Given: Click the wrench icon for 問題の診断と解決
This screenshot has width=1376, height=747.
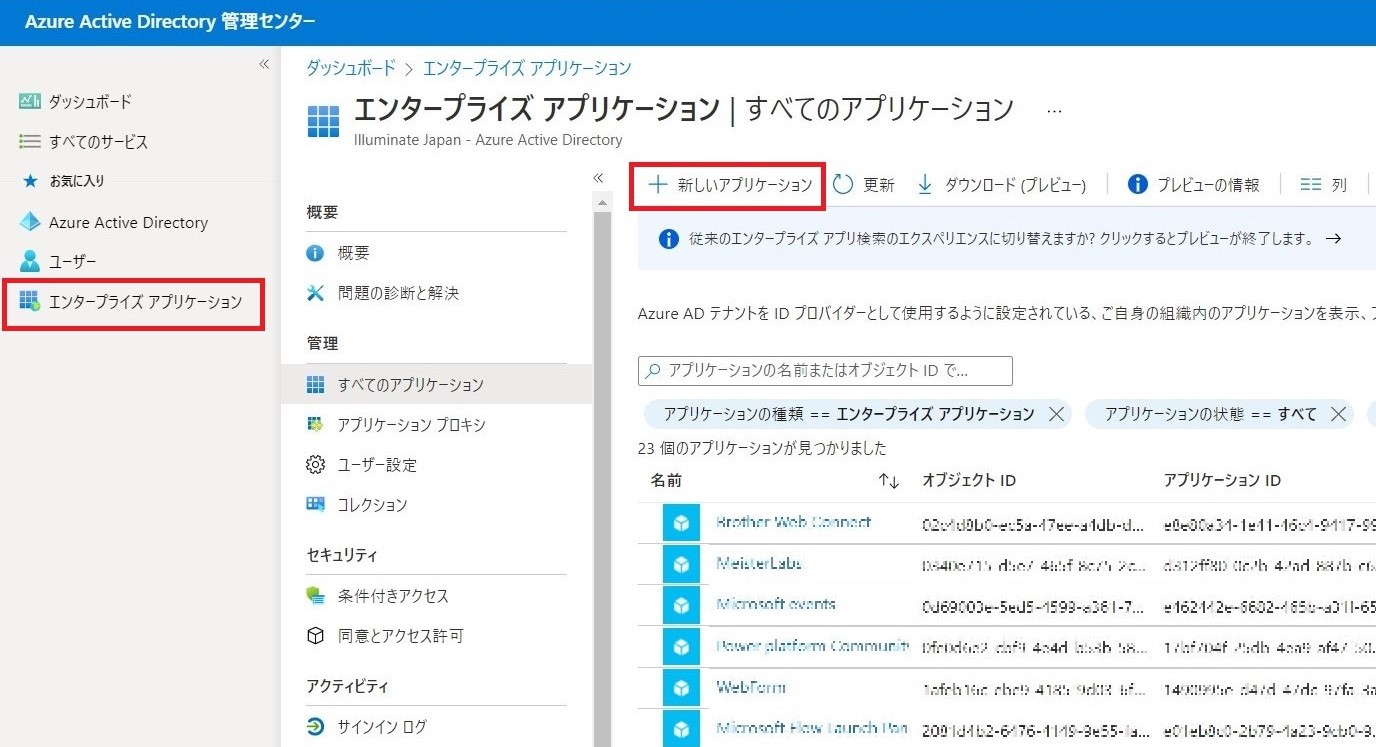Looking at the screenshot, I should click(x=315, y=293).
